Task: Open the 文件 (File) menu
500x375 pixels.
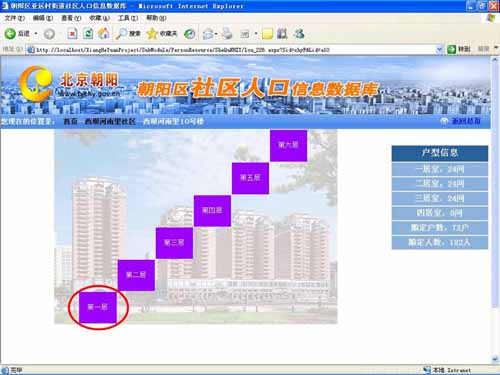Action: click(14, 18)
